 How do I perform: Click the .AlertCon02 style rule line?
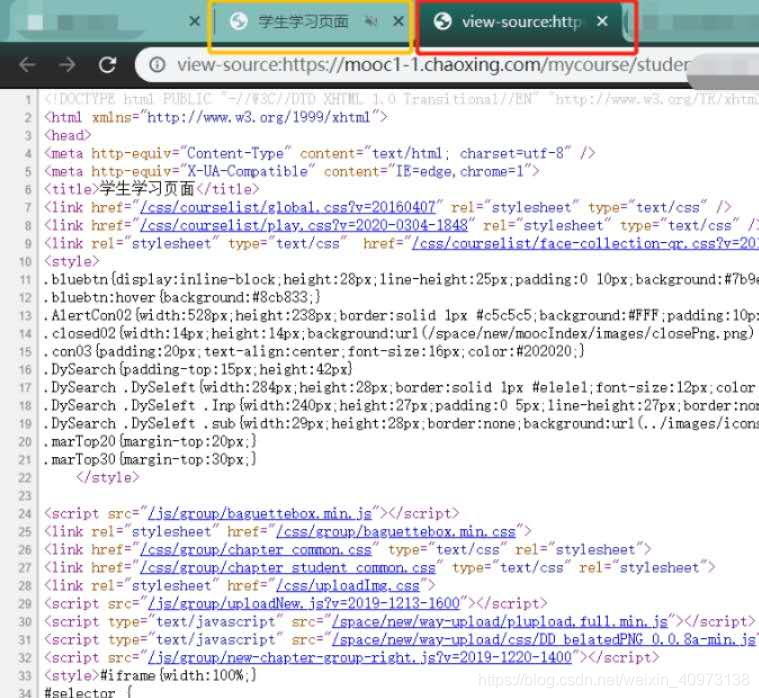pyautogui.click(x=401, y=316)
